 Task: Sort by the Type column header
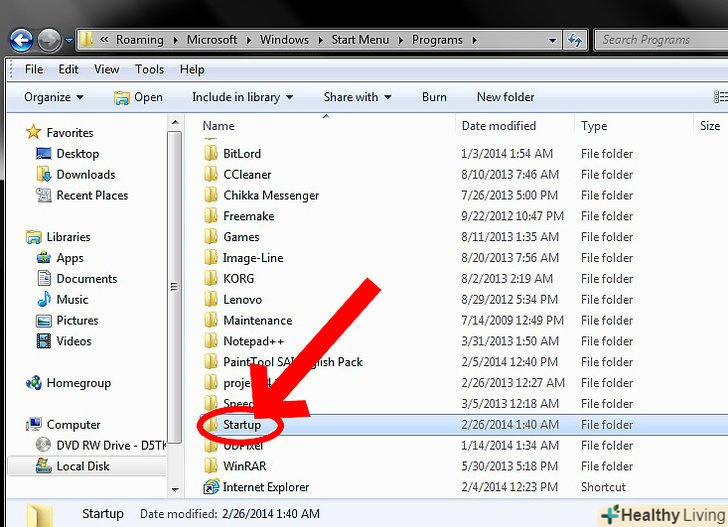point(594,126)
